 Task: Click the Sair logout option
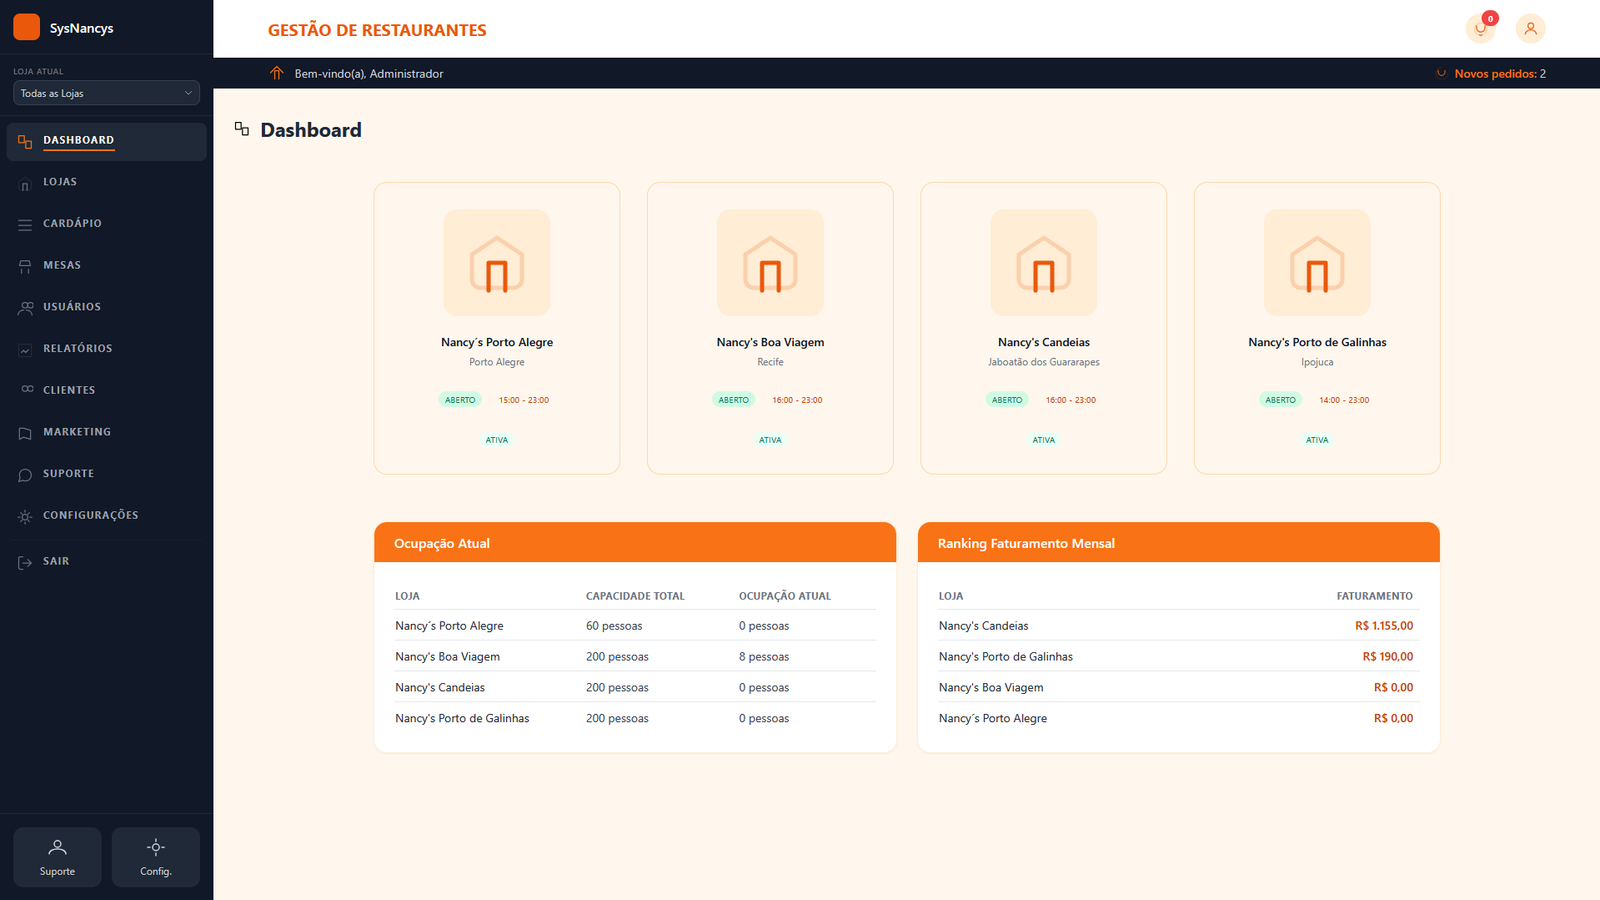click(x=56, y=561)
